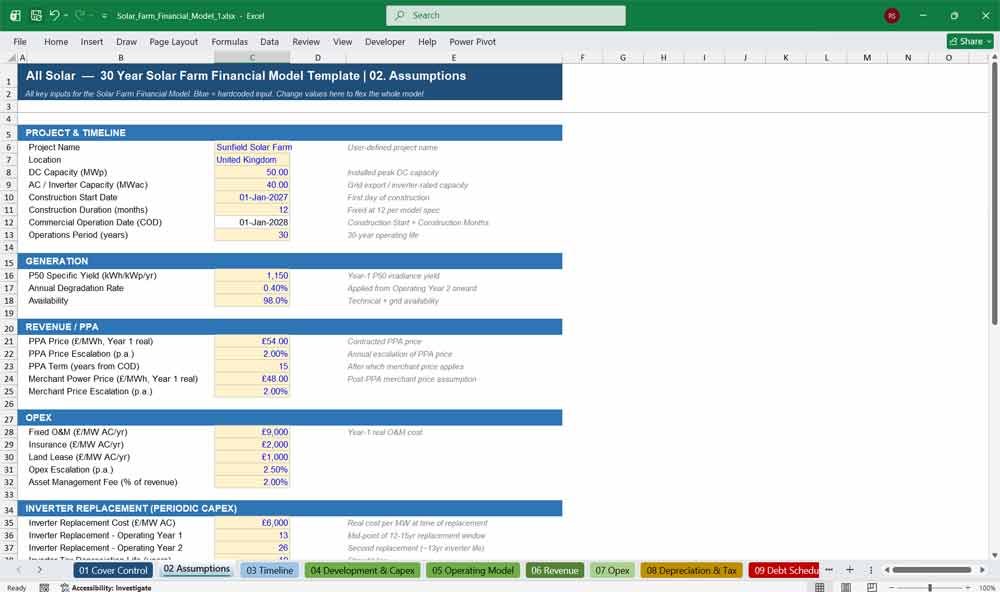Select row 12 header
This screenshot has height=592, width=1000.
tap(9, 223)
